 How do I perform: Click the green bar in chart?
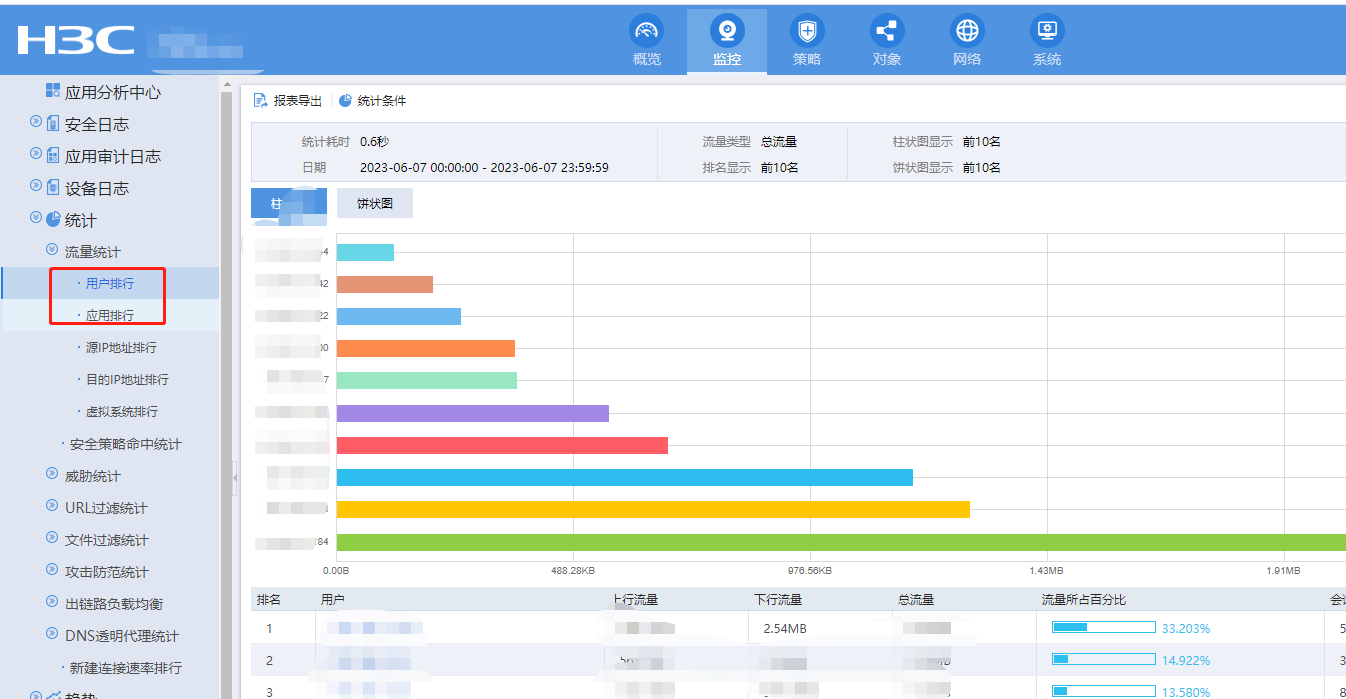[x=840, y=542]
